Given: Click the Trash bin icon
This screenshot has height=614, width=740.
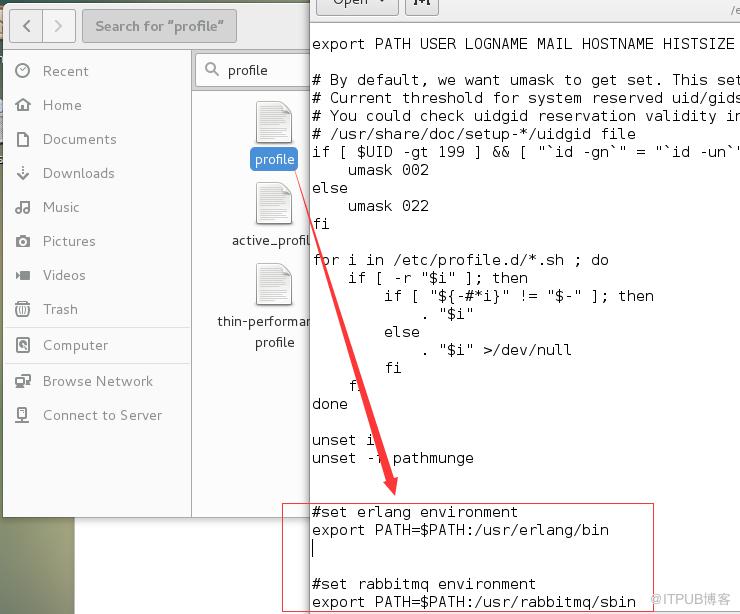Looking at the screenshot, I should (x=23, y=309).
